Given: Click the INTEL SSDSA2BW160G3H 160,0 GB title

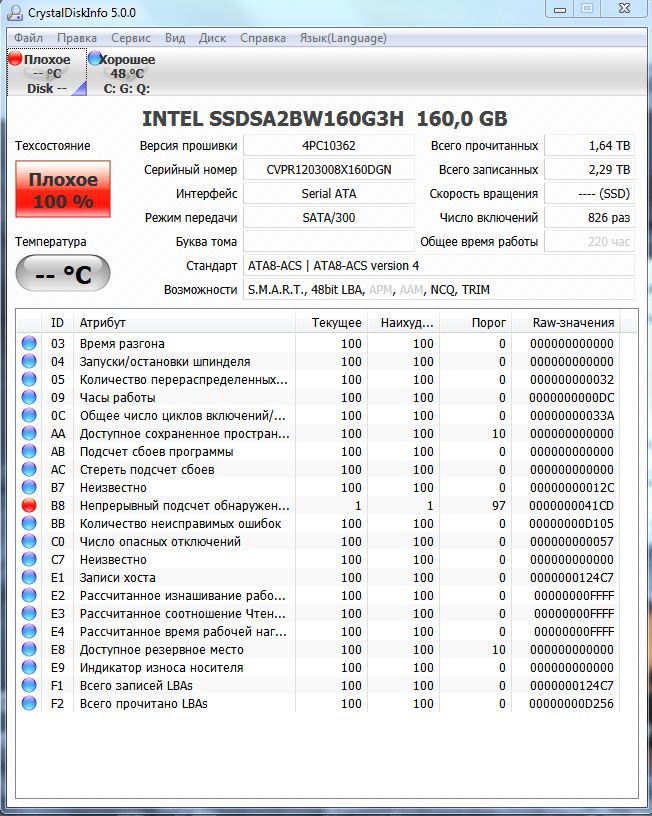Looking at the screenshot, I should pos(325,119).
